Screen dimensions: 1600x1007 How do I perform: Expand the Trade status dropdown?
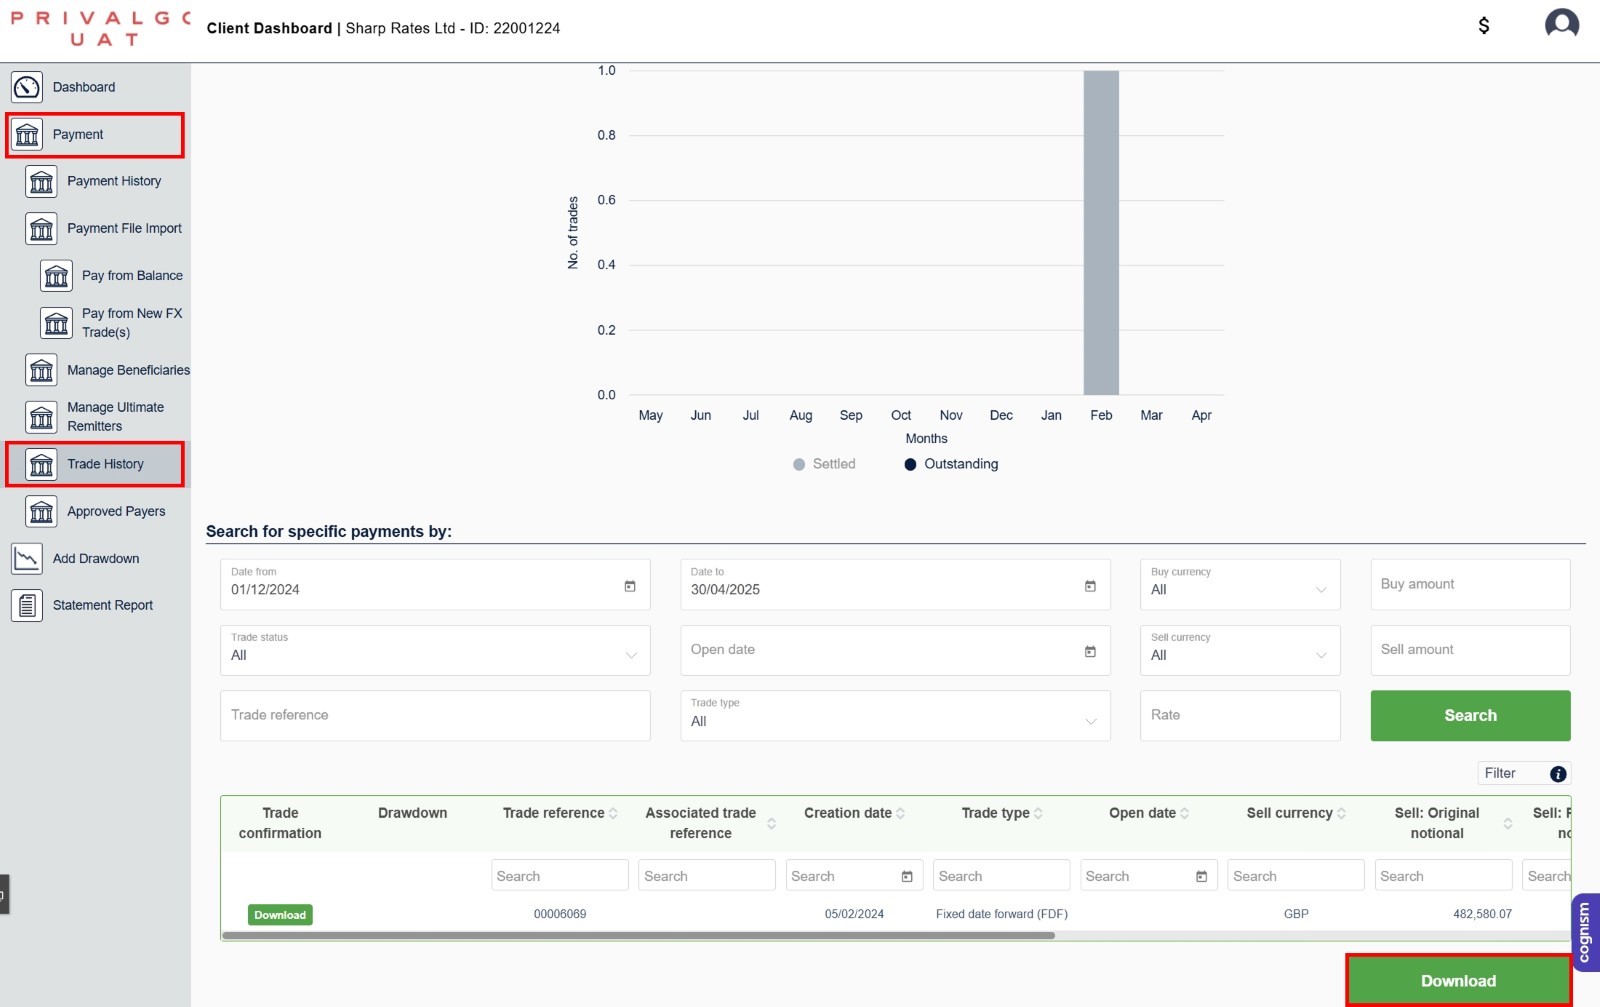(434, 651)
